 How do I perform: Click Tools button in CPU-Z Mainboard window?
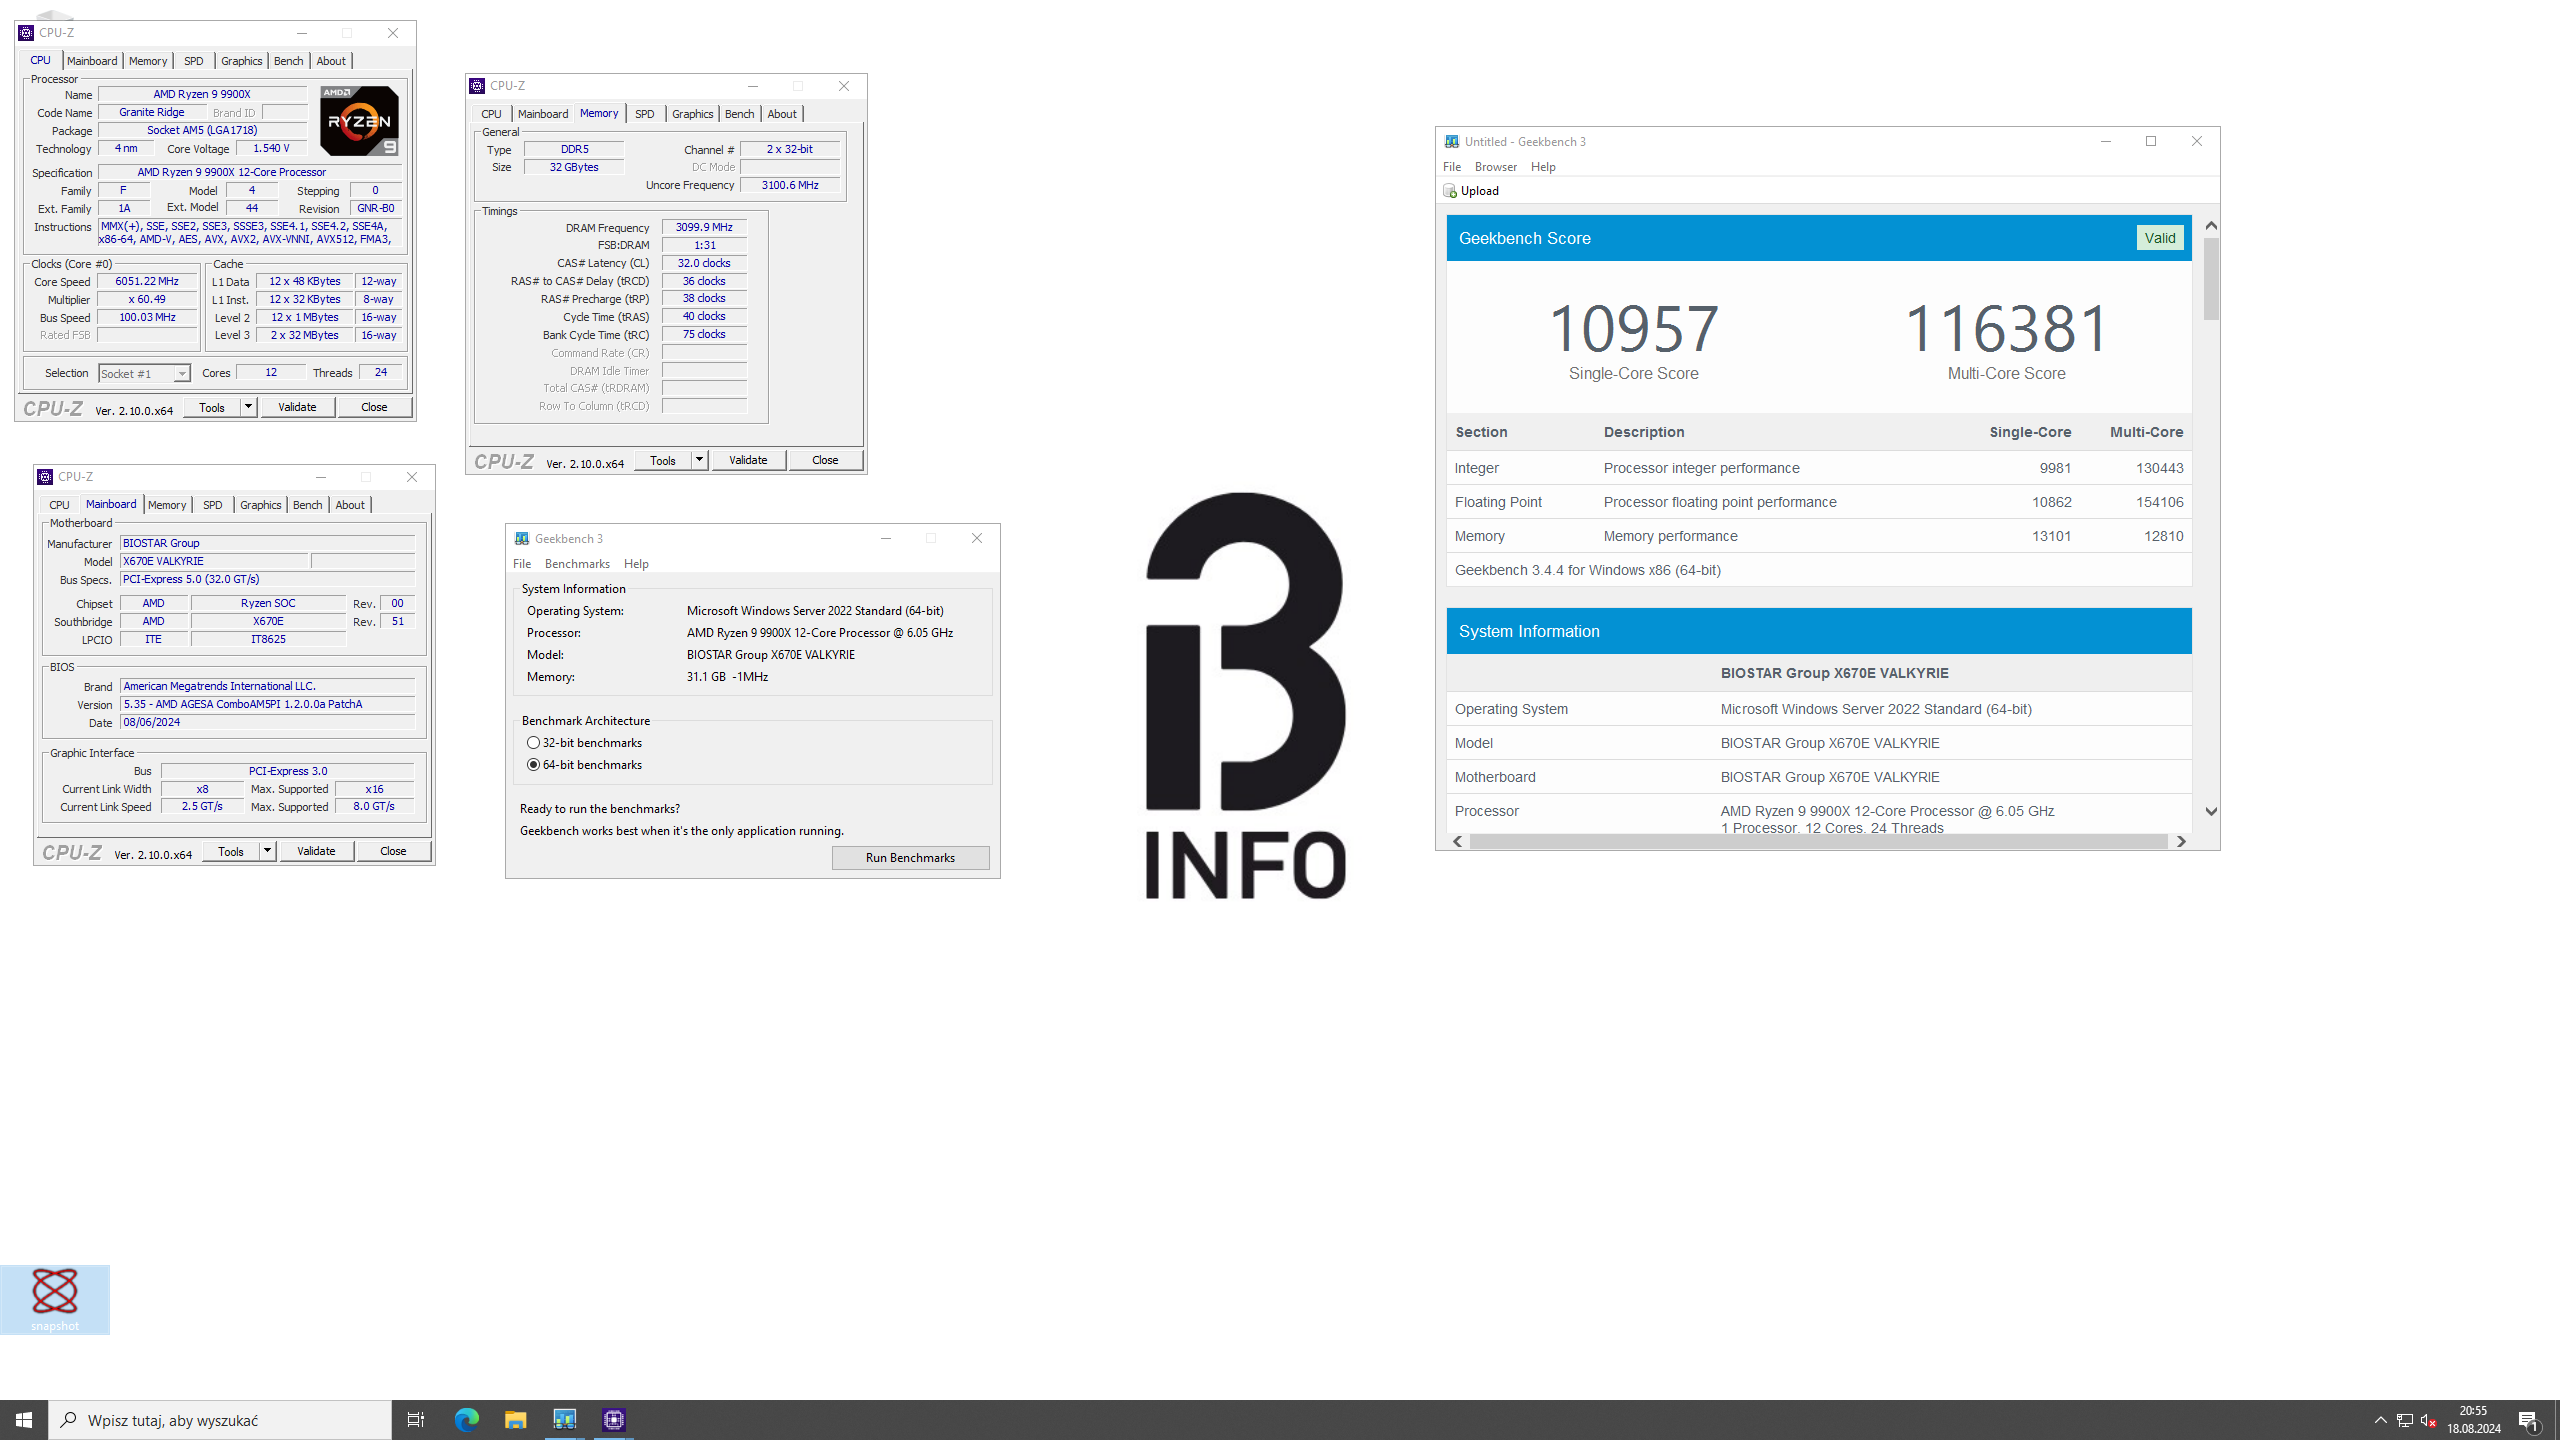[x=231, y=851]
